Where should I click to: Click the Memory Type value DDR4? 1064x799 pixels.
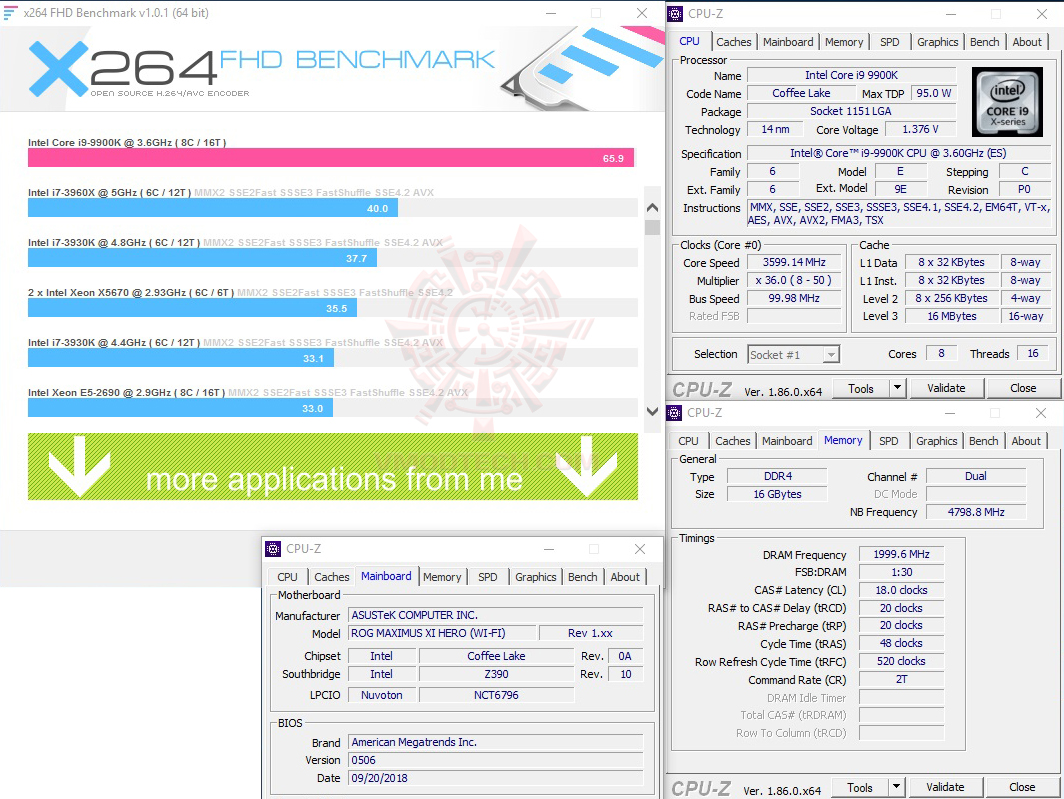point(778,476)
